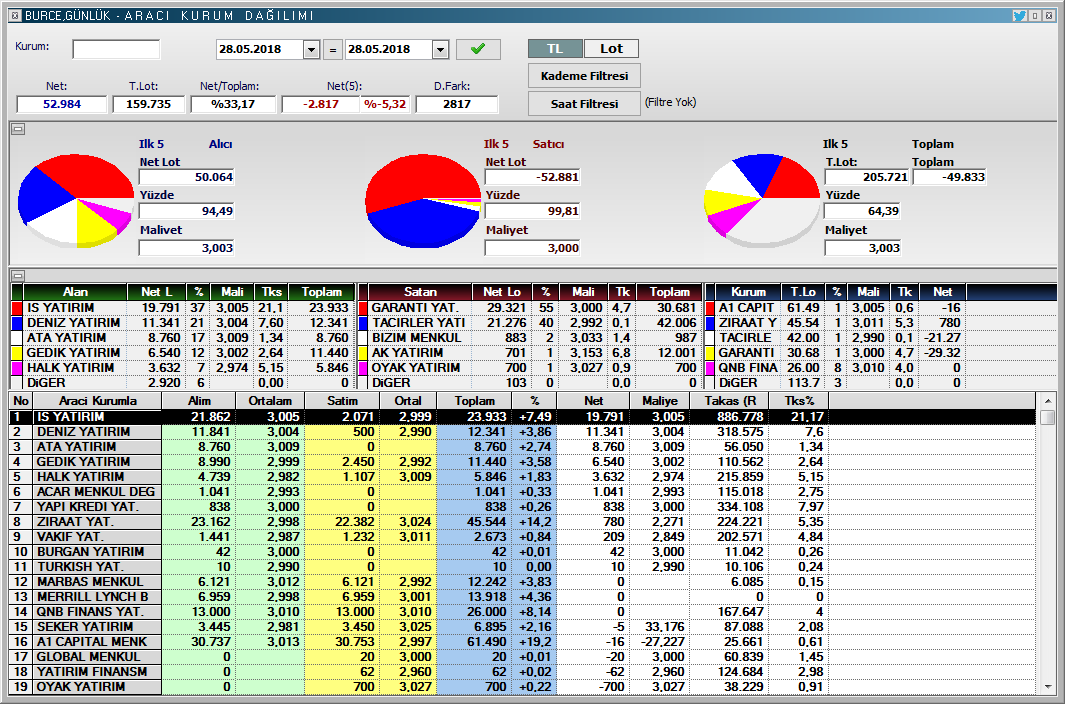
Task: Select the YAPI KREDI YAT. row
Action: (522, 506)
